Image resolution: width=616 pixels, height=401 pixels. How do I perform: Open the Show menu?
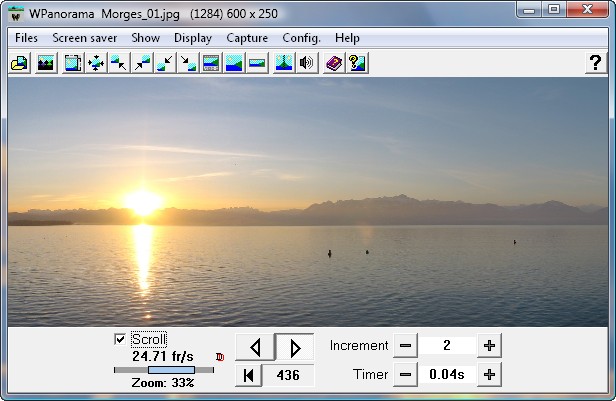[x=146, y=38]
